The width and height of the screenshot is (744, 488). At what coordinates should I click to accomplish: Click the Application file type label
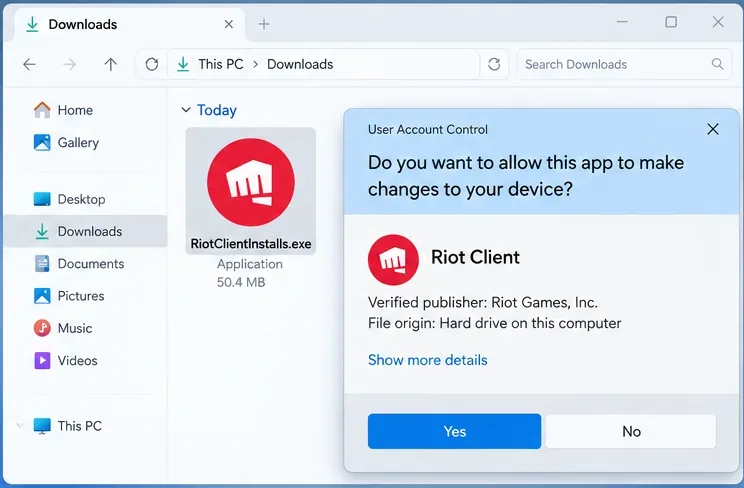coord(250,264)
